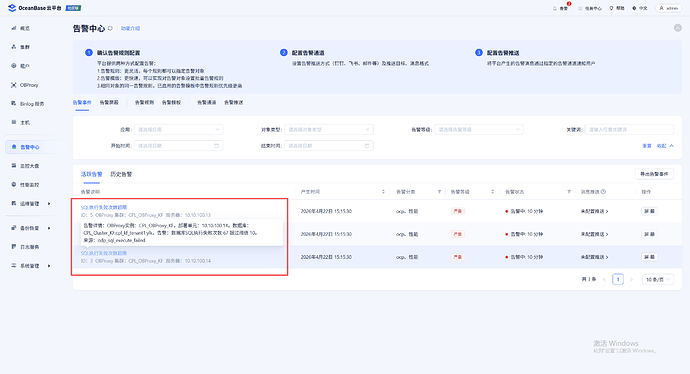
Task: Open the admin user menu
Action: click(x=668, y=8)
